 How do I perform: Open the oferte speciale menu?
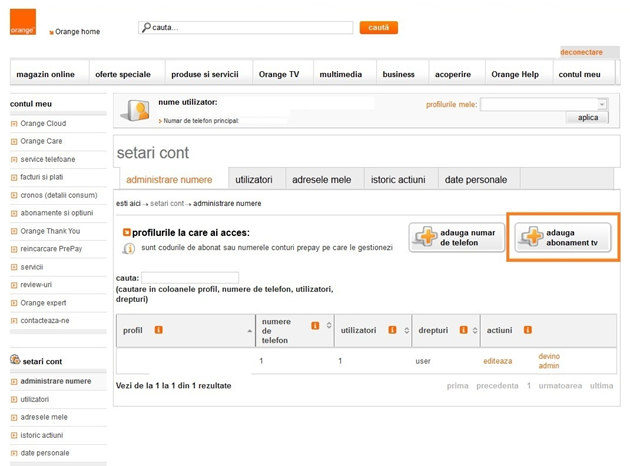coord(123,74)
